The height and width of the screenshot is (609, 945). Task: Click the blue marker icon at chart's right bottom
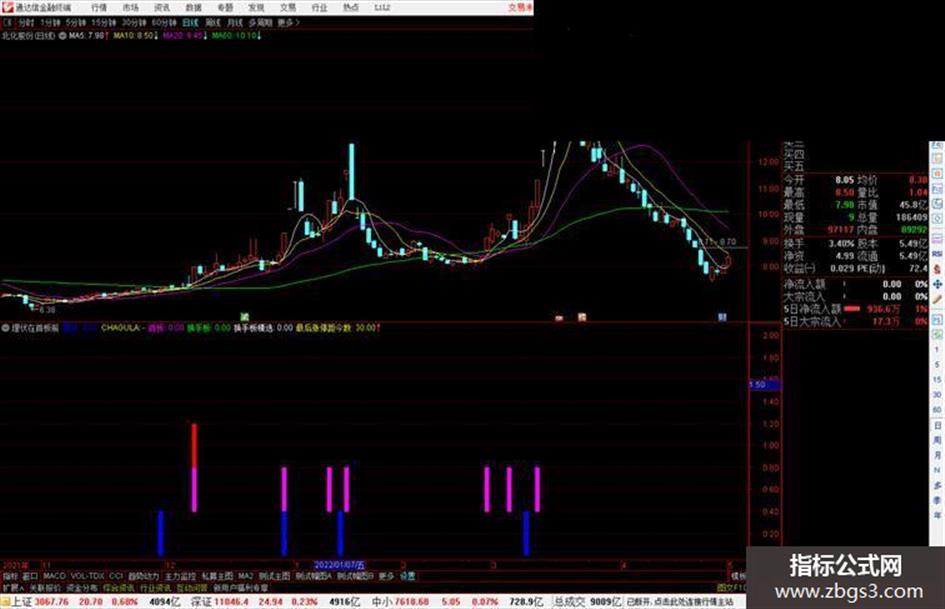pyautogui.click(x=723, y=317)
